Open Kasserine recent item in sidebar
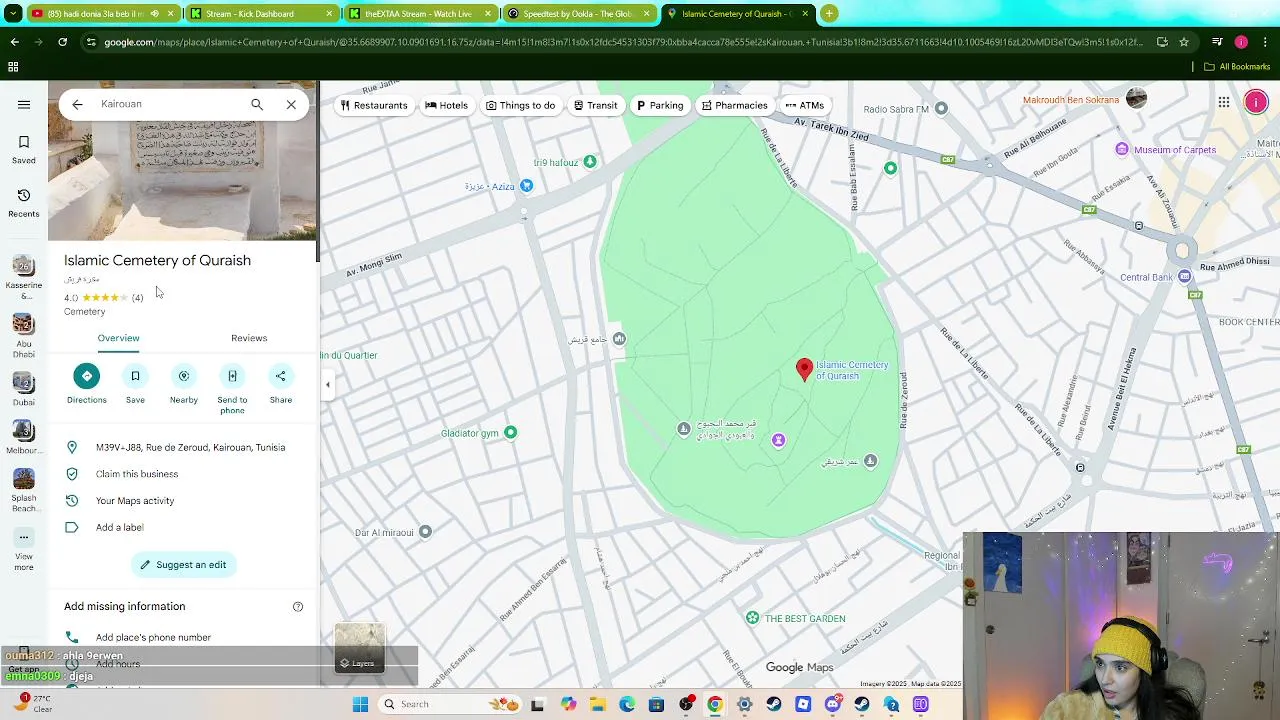The width and height of the screenshot is (1280, 720). (x=24, y=277)
